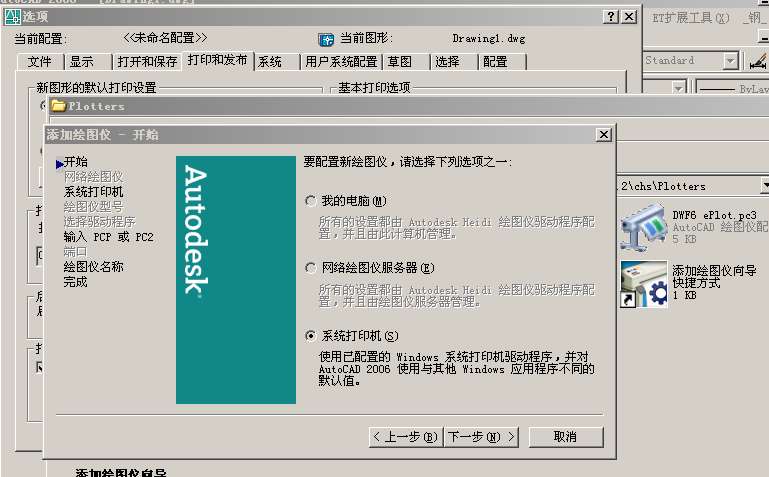The width and height of the screenshot is (769, 477).
Task: Proceed with the 下一步(N) button
Action: (x=481, y=437)
